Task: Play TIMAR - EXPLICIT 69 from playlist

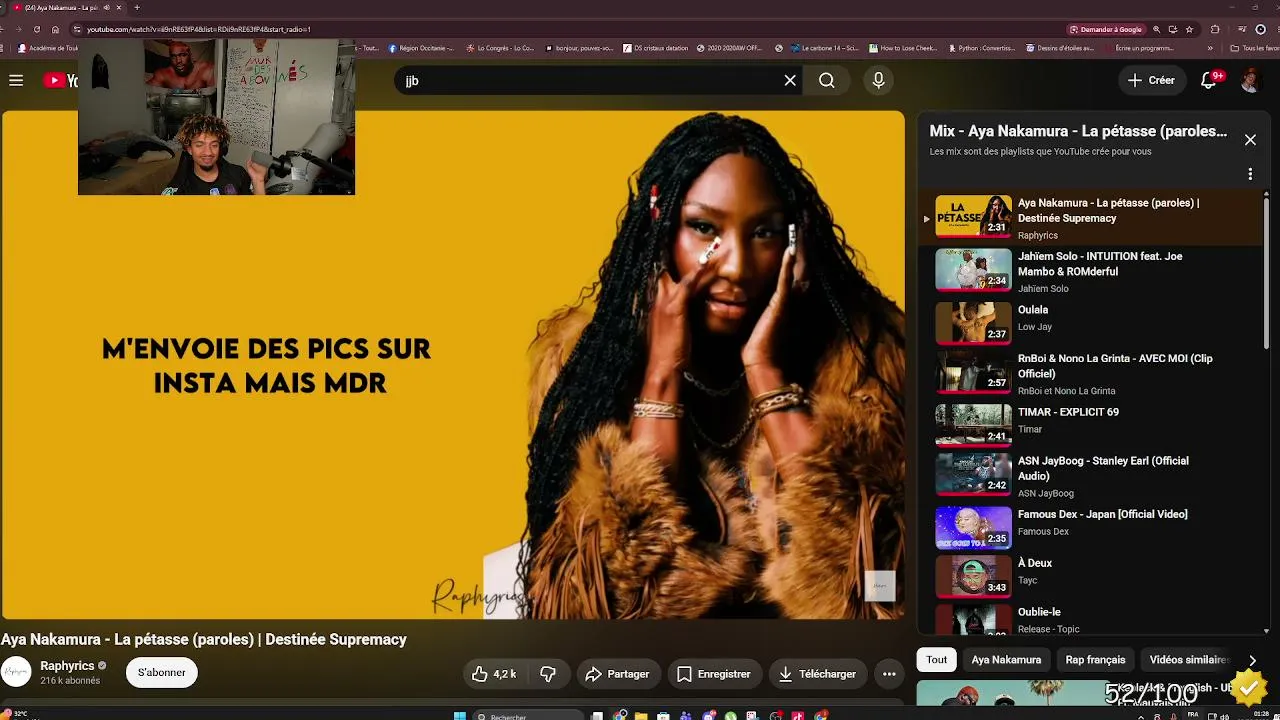Action: click(x=1090, y=424)
